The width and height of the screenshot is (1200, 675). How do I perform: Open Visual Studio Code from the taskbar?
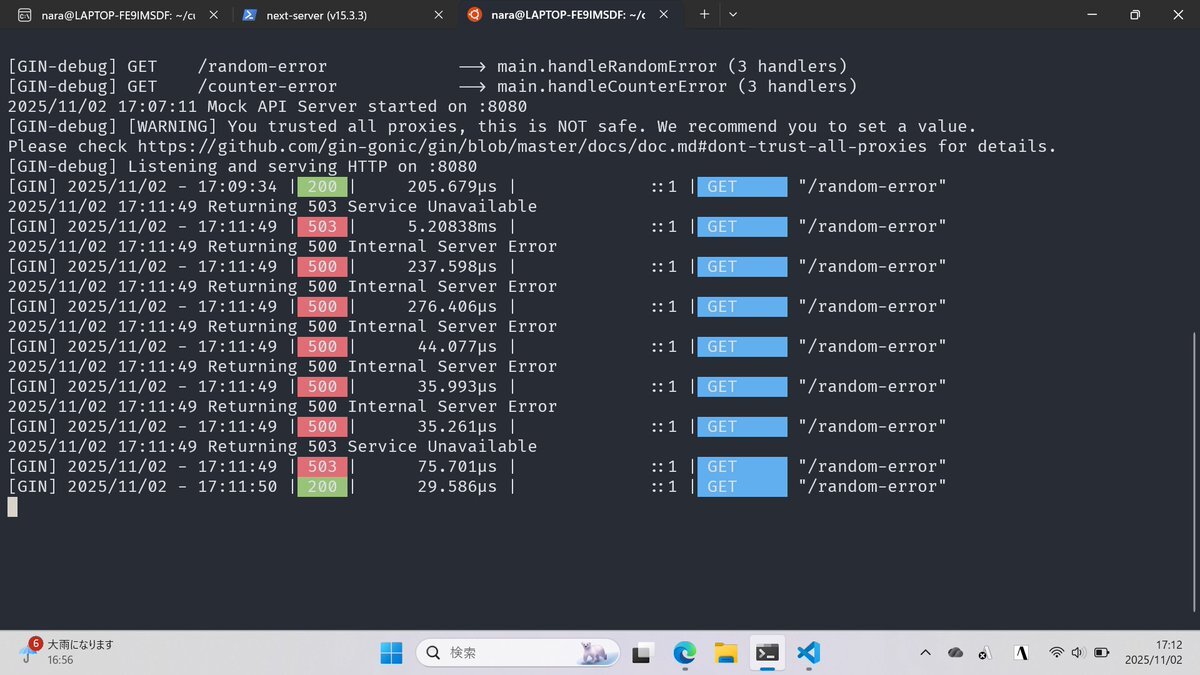[808, 653]
